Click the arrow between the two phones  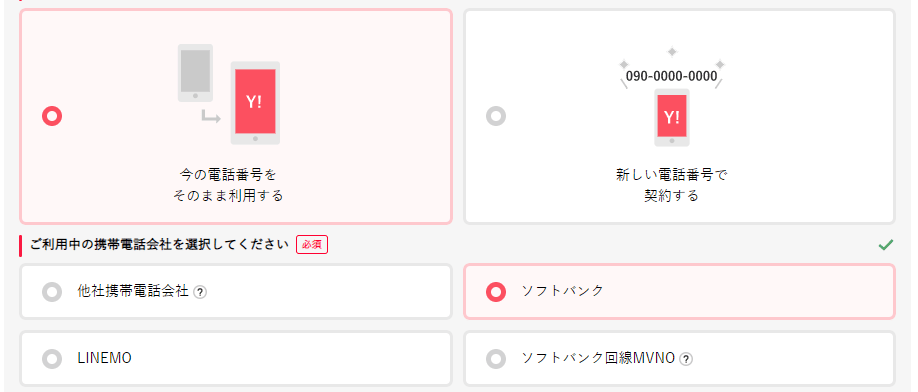[211, 116]
